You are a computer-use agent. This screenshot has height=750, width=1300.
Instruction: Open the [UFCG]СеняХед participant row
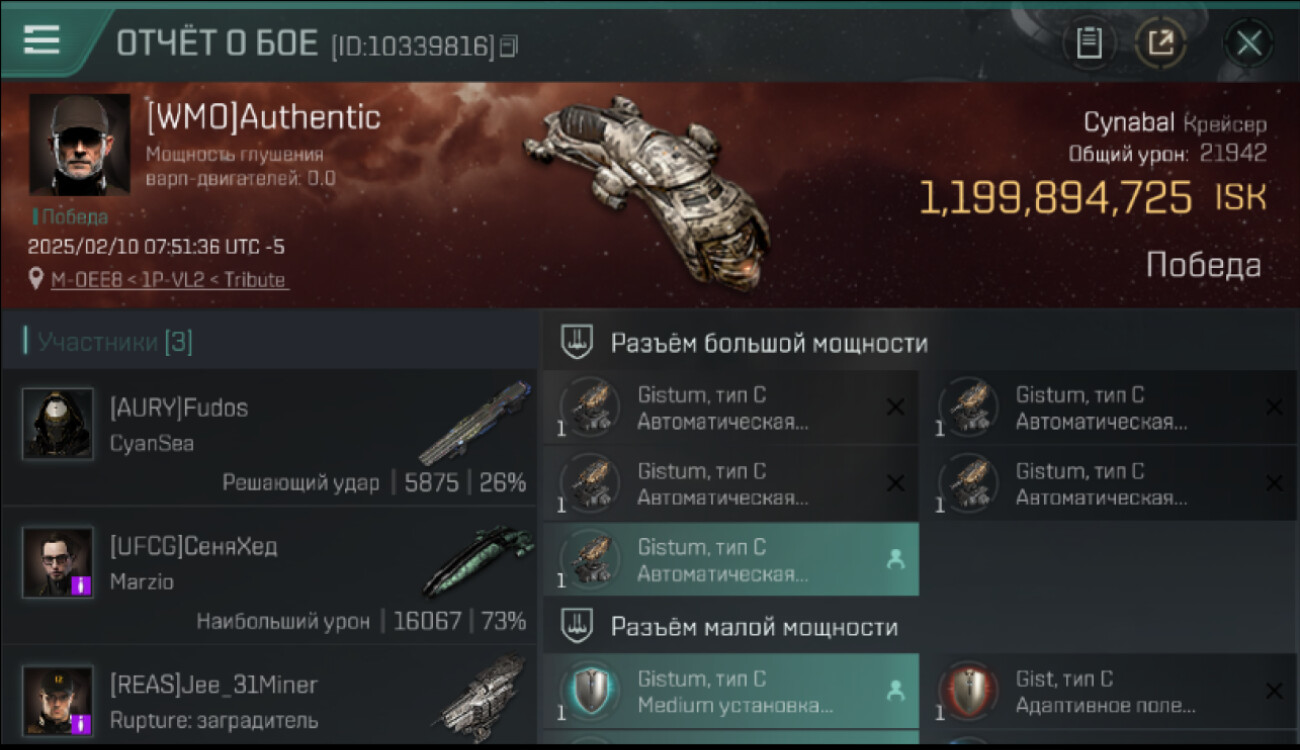pos(270,576)
